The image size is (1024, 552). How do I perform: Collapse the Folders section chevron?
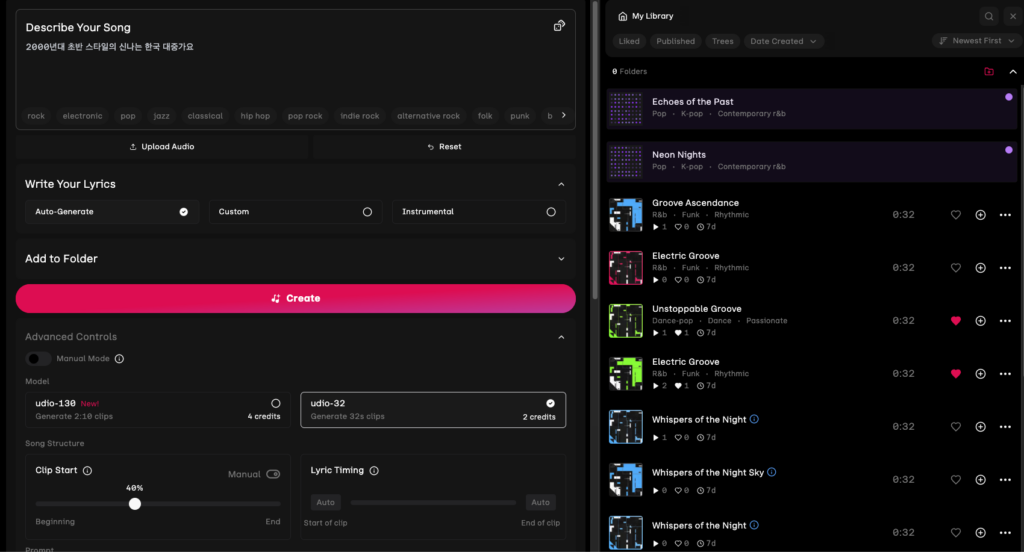pos(1013,72)
